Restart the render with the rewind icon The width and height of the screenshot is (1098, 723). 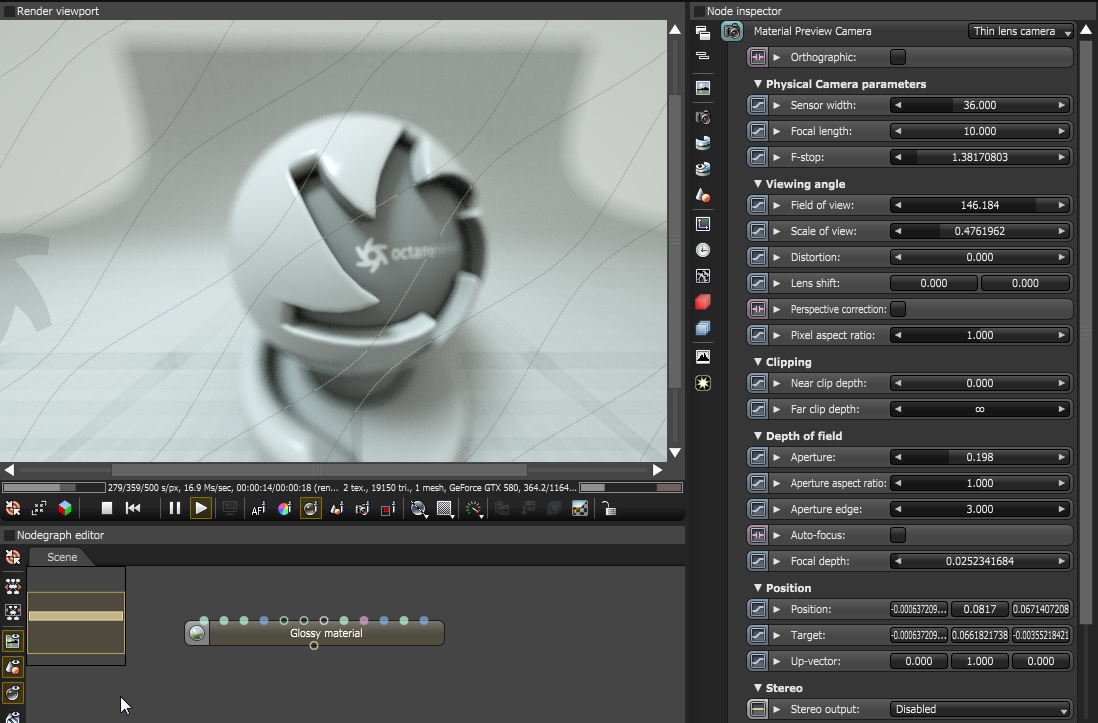133,509
